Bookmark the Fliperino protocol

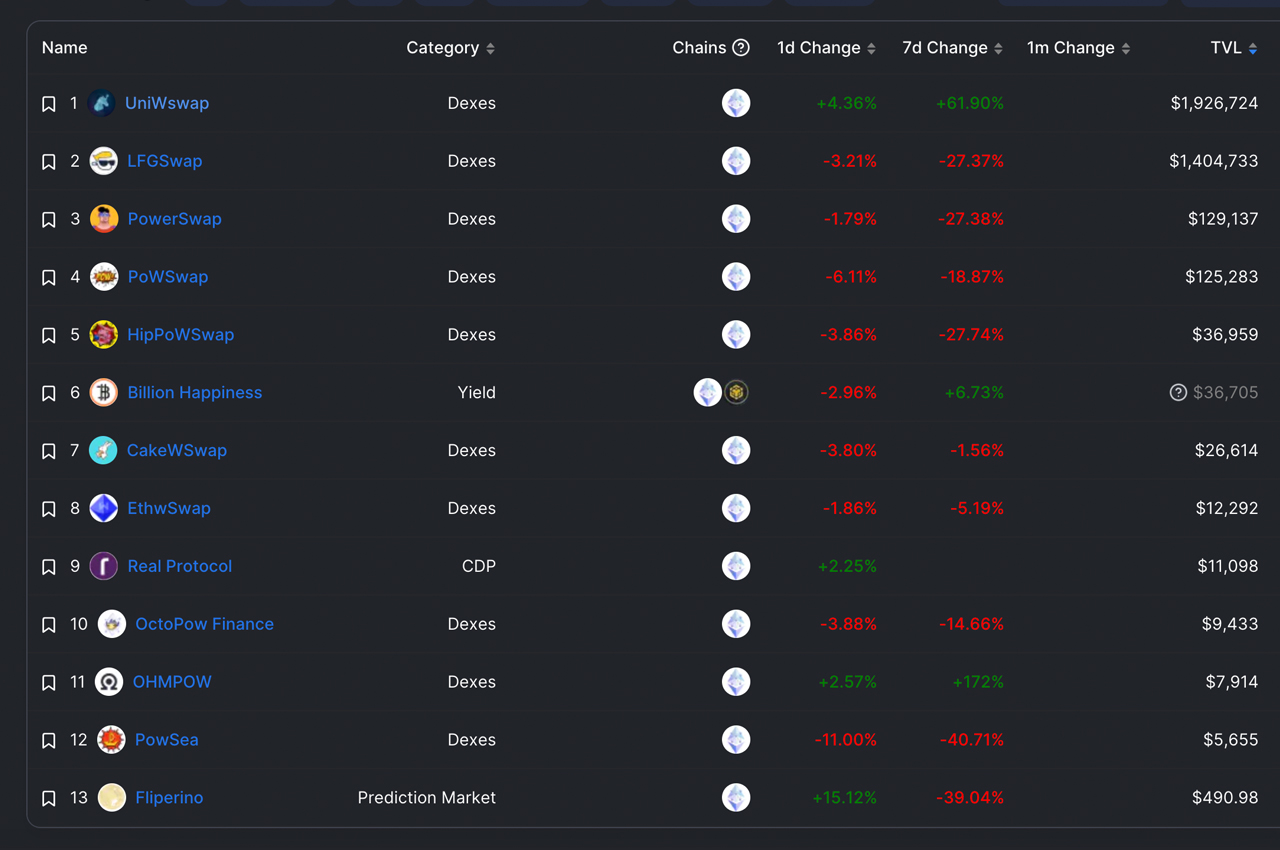(47, 798)
